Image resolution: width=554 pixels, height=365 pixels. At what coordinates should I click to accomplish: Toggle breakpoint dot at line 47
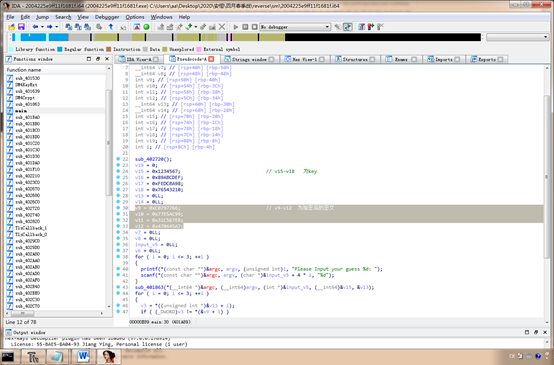[118, 312]
